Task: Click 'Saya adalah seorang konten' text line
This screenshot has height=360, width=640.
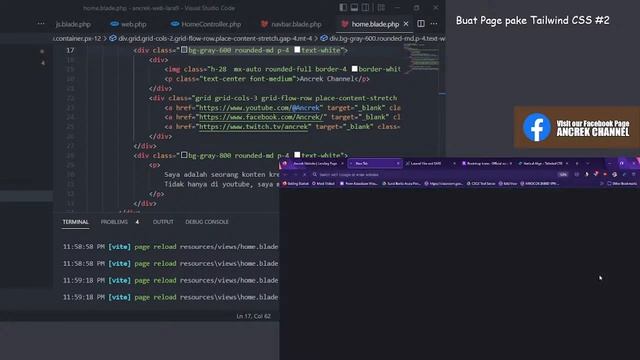Action: 222,174
